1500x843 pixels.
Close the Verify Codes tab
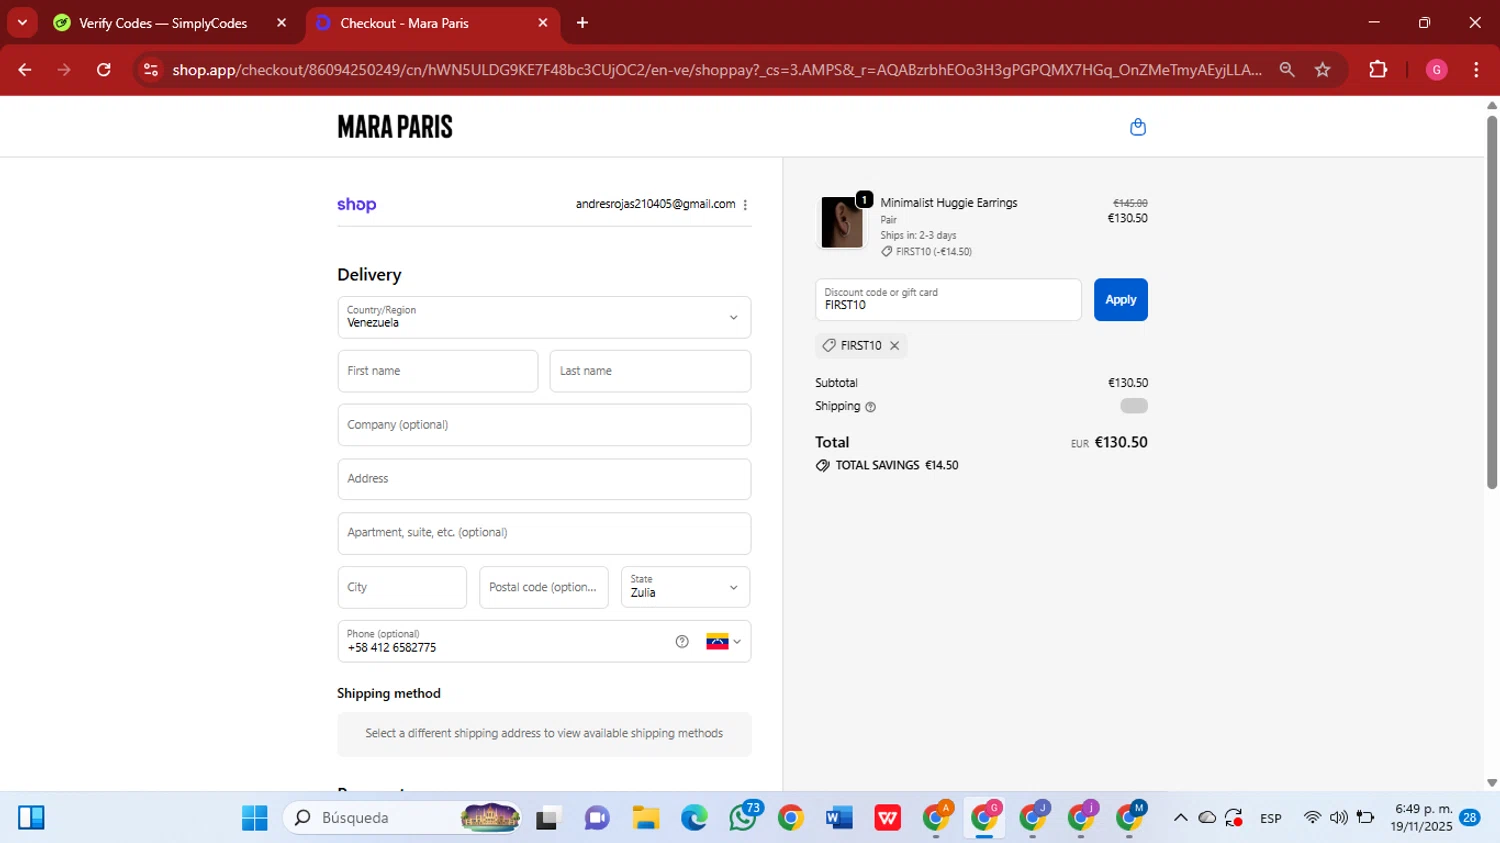281,23
